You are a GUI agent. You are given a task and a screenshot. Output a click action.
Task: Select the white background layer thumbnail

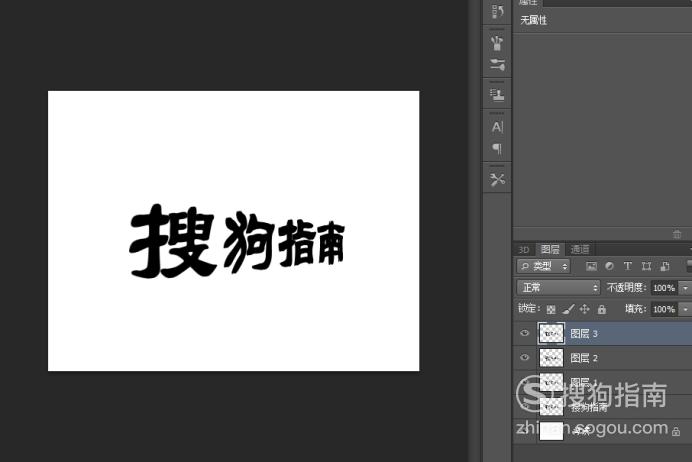551,431
